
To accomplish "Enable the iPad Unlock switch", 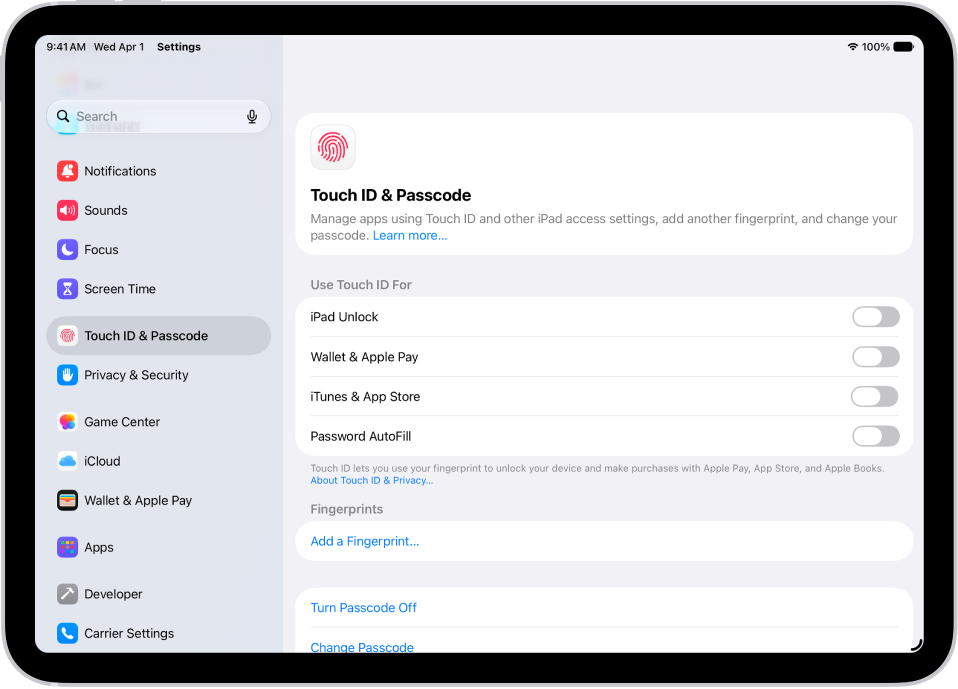I will pos(876,317).
